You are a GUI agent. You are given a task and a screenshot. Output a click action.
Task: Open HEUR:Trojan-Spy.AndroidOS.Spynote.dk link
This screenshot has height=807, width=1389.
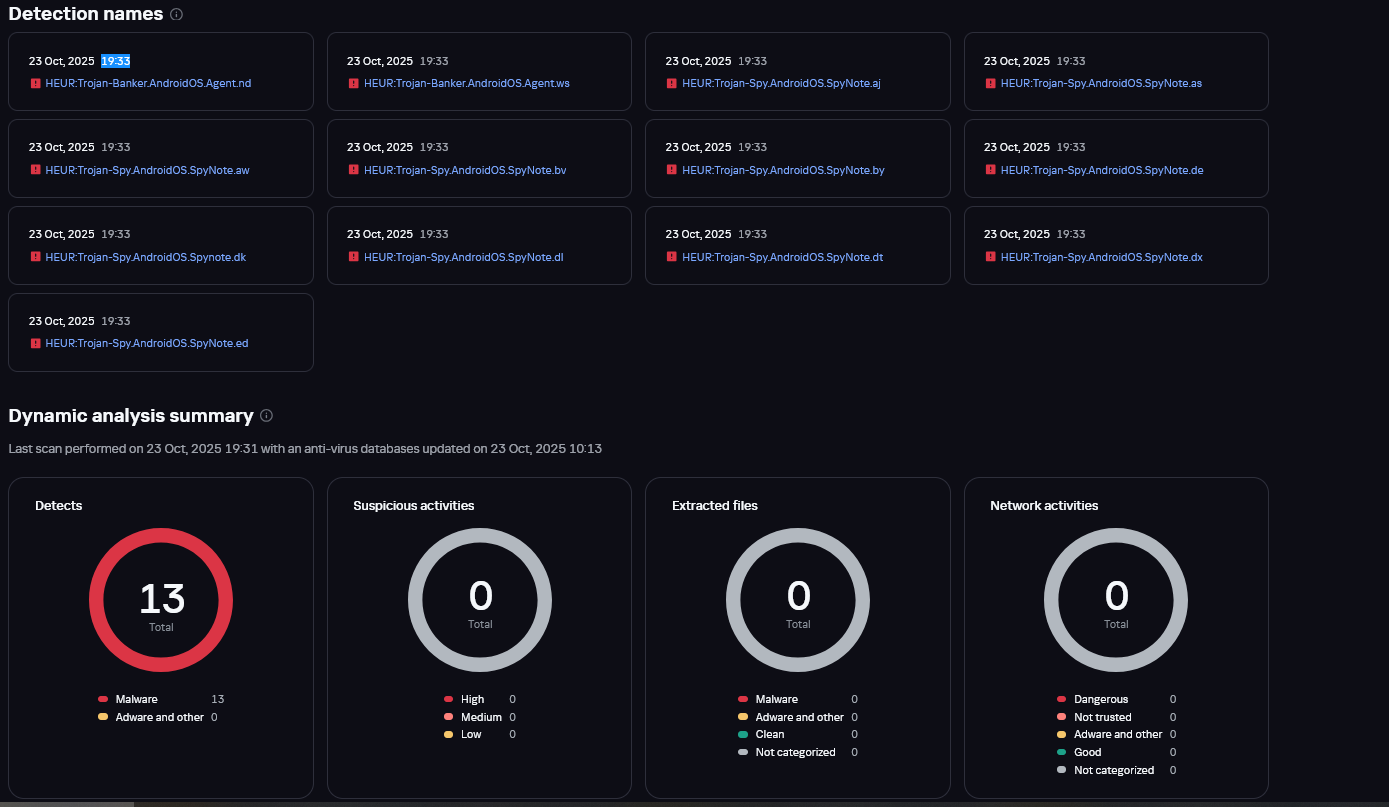pyautogui.click(x=145, y=257)
